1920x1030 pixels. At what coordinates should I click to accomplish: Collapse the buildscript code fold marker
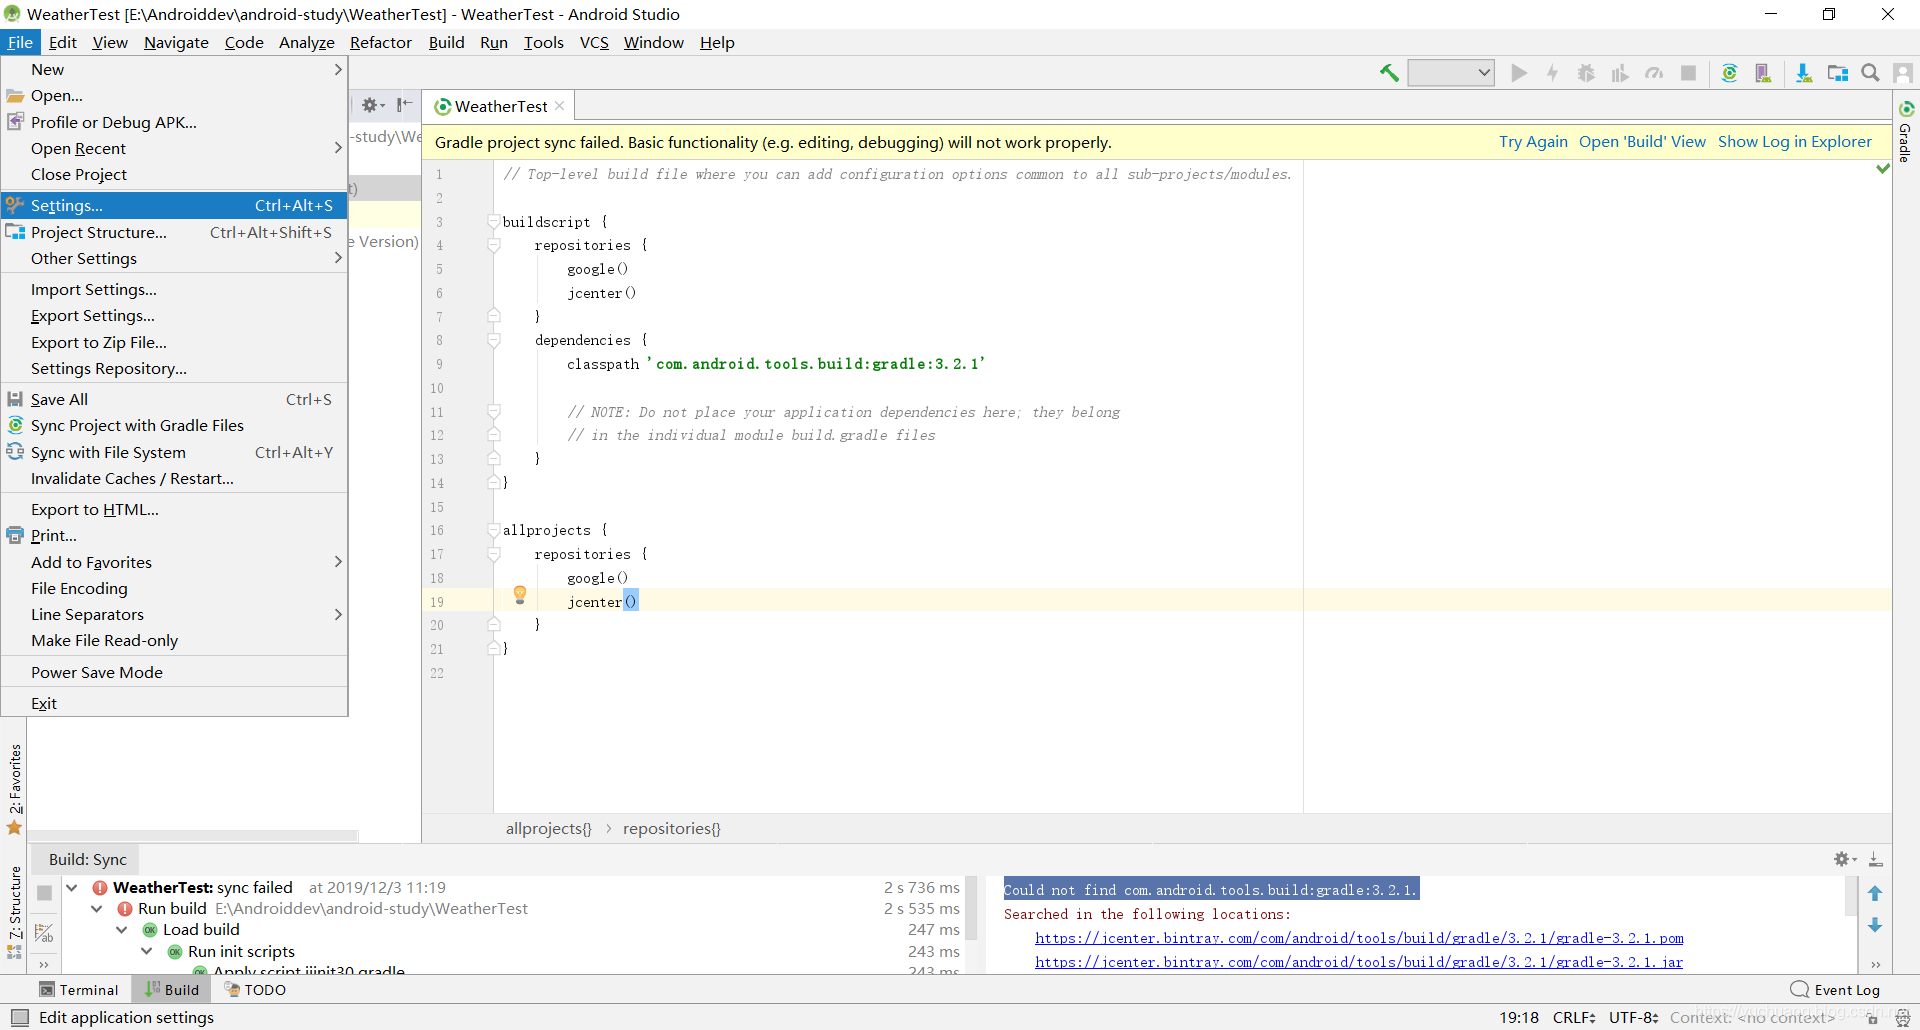click(493, 221)
